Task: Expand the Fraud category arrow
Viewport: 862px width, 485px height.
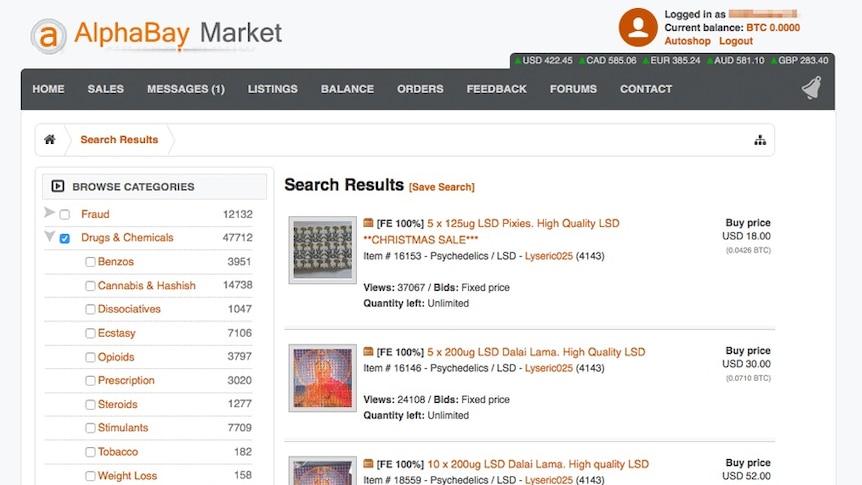Action: coord(49,213)
